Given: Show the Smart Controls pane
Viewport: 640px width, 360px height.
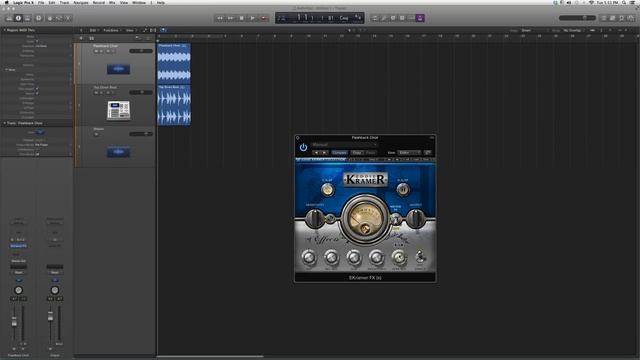Looking at the screenshot, I should pyautogui.click(x=50, y=18).
